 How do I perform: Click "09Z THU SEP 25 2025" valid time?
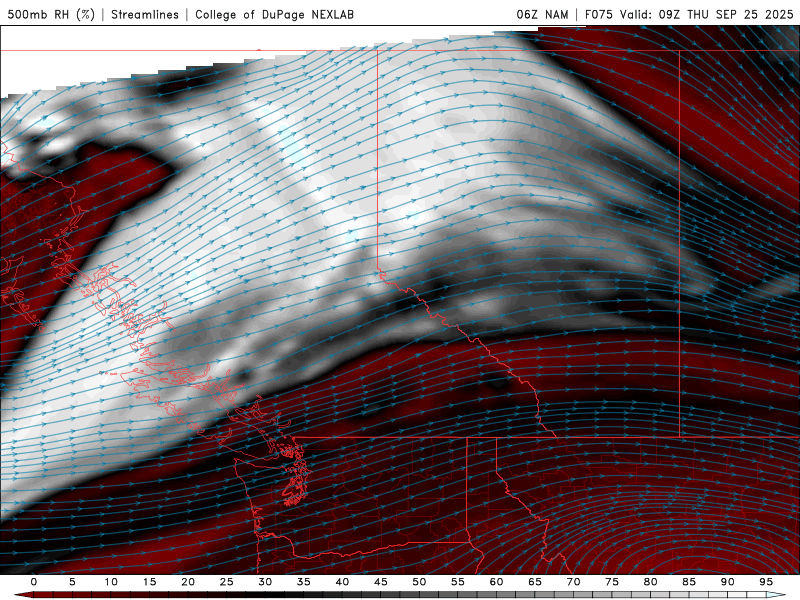726,14
